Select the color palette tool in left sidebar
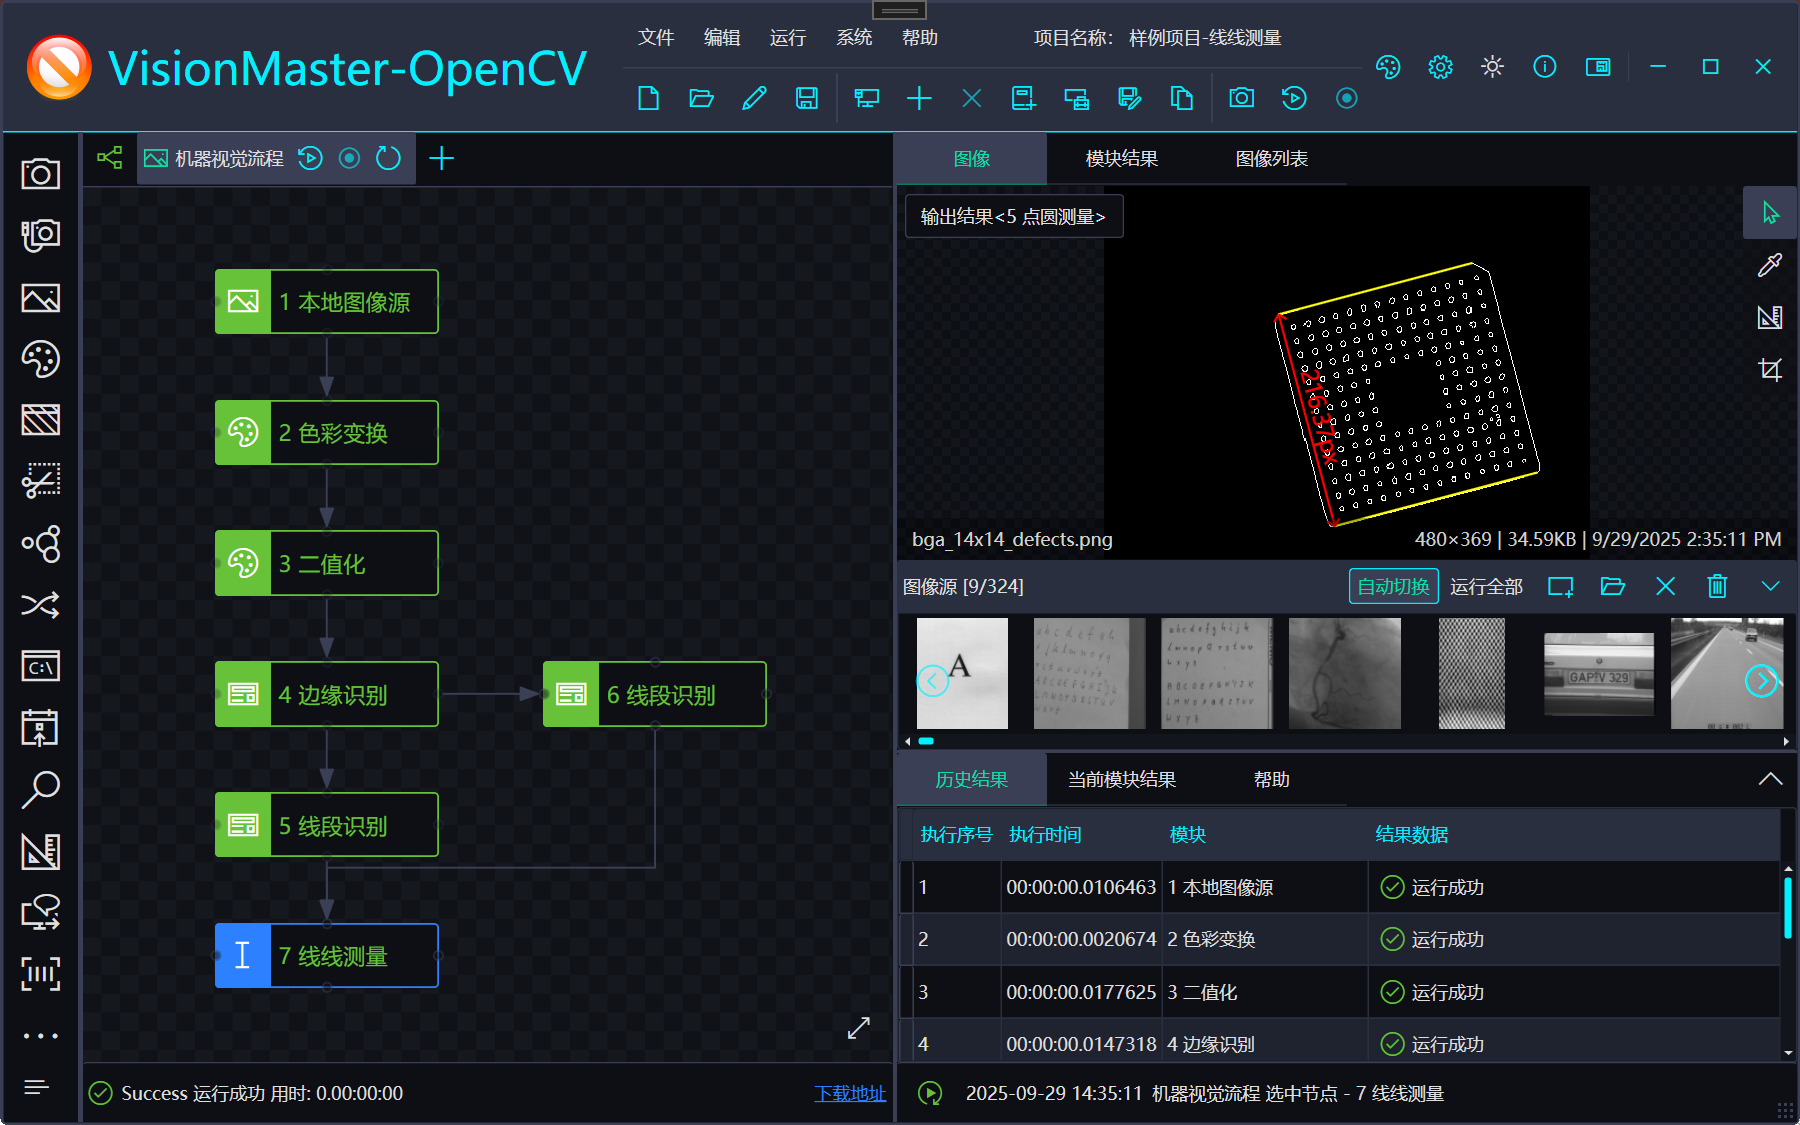The width and height of the screenshot is (1800, 1125). click(x=41, y=359)
